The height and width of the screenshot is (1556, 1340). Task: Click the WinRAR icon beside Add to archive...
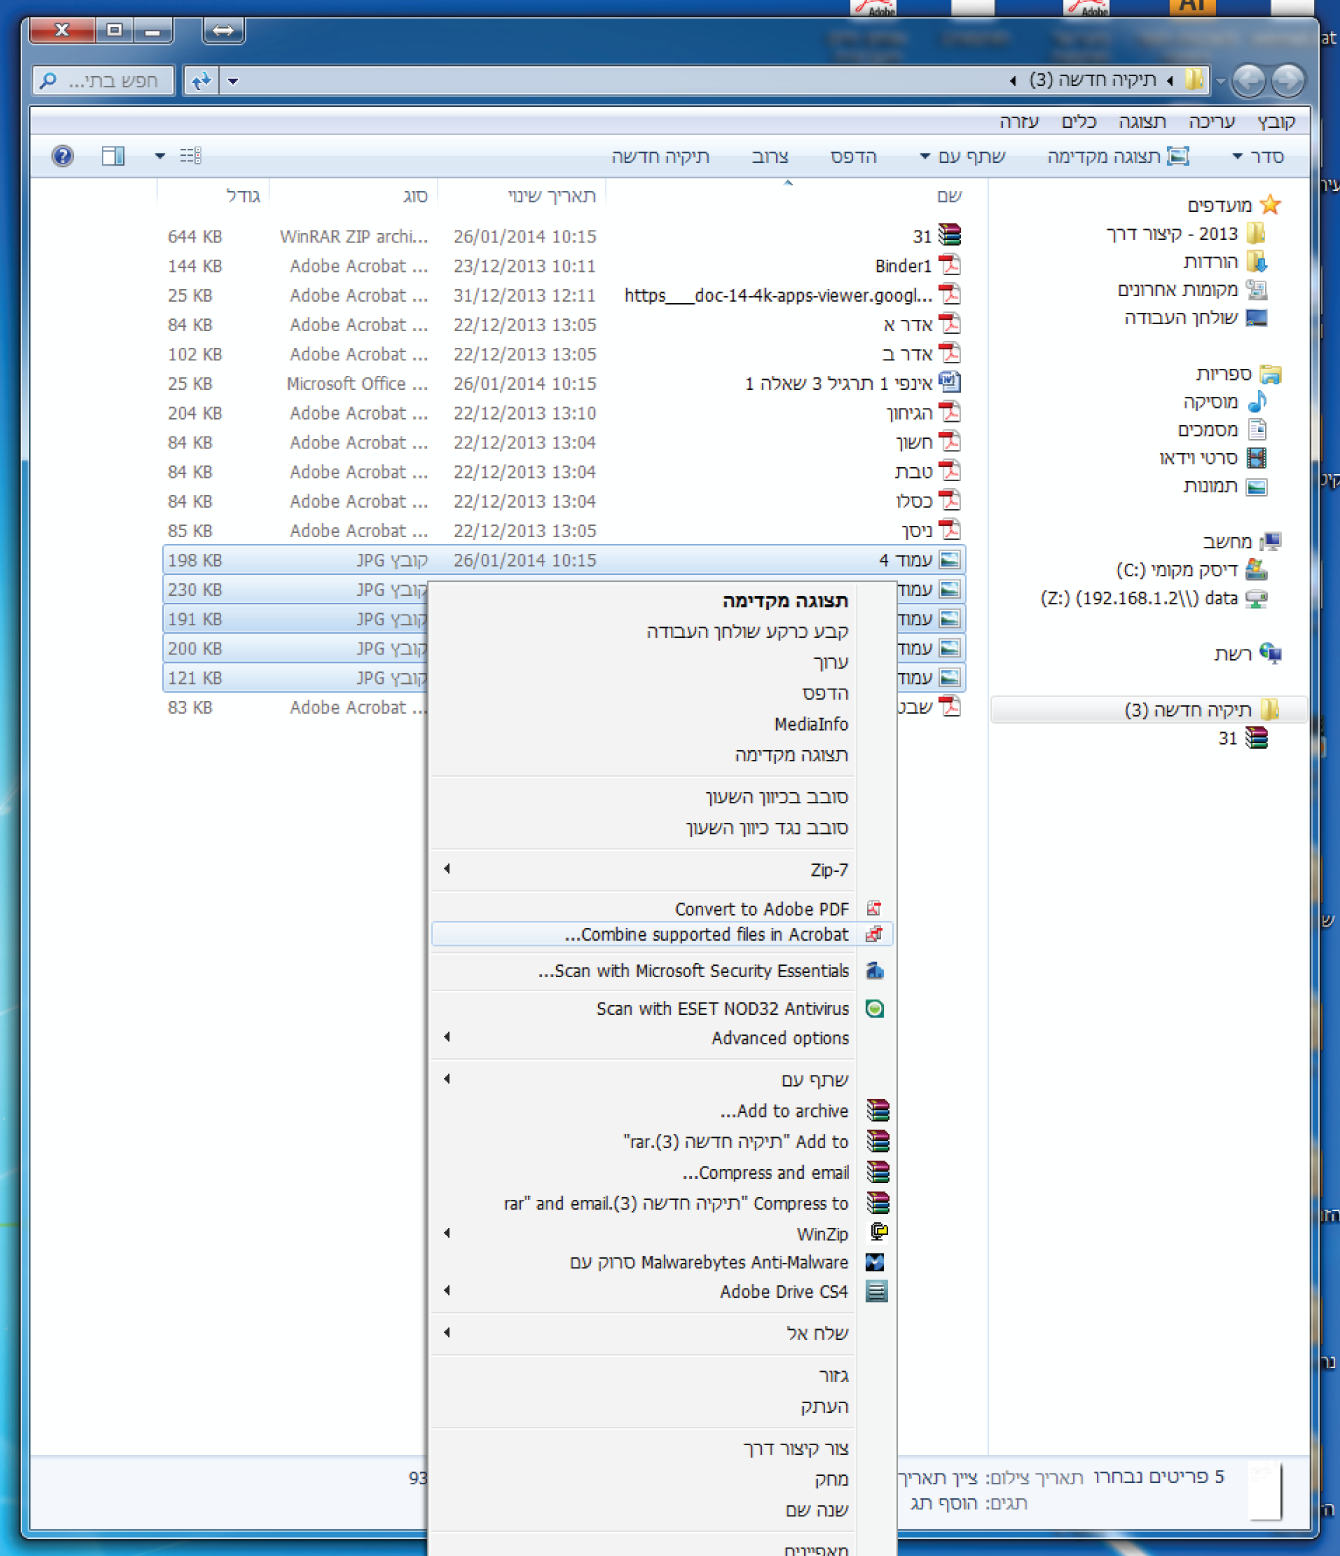tap(878, 1110)
